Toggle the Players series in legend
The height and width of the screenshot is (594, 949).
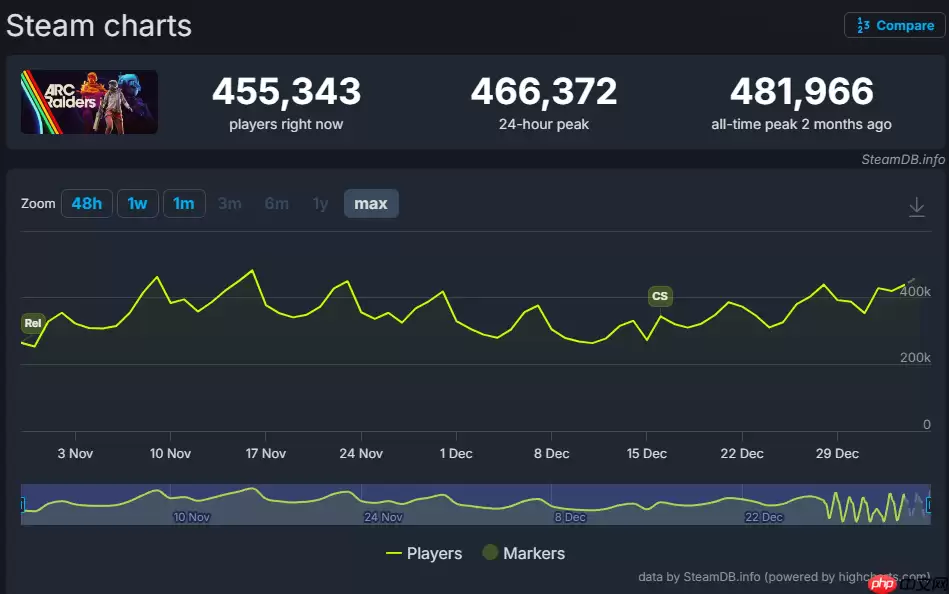[424, 553]
